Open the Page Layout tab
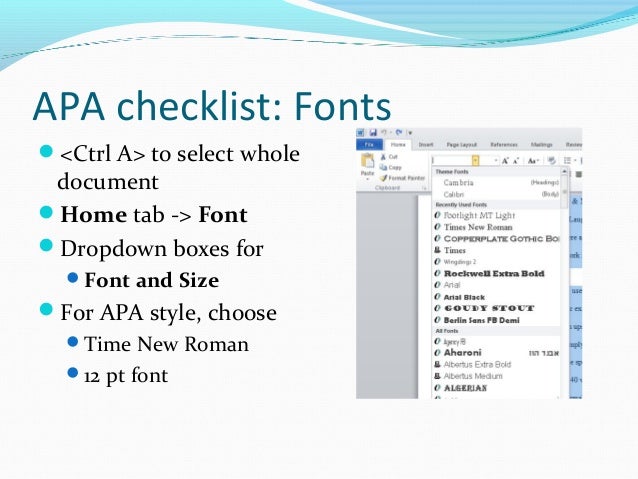The image size is (638, 479). 461,144
